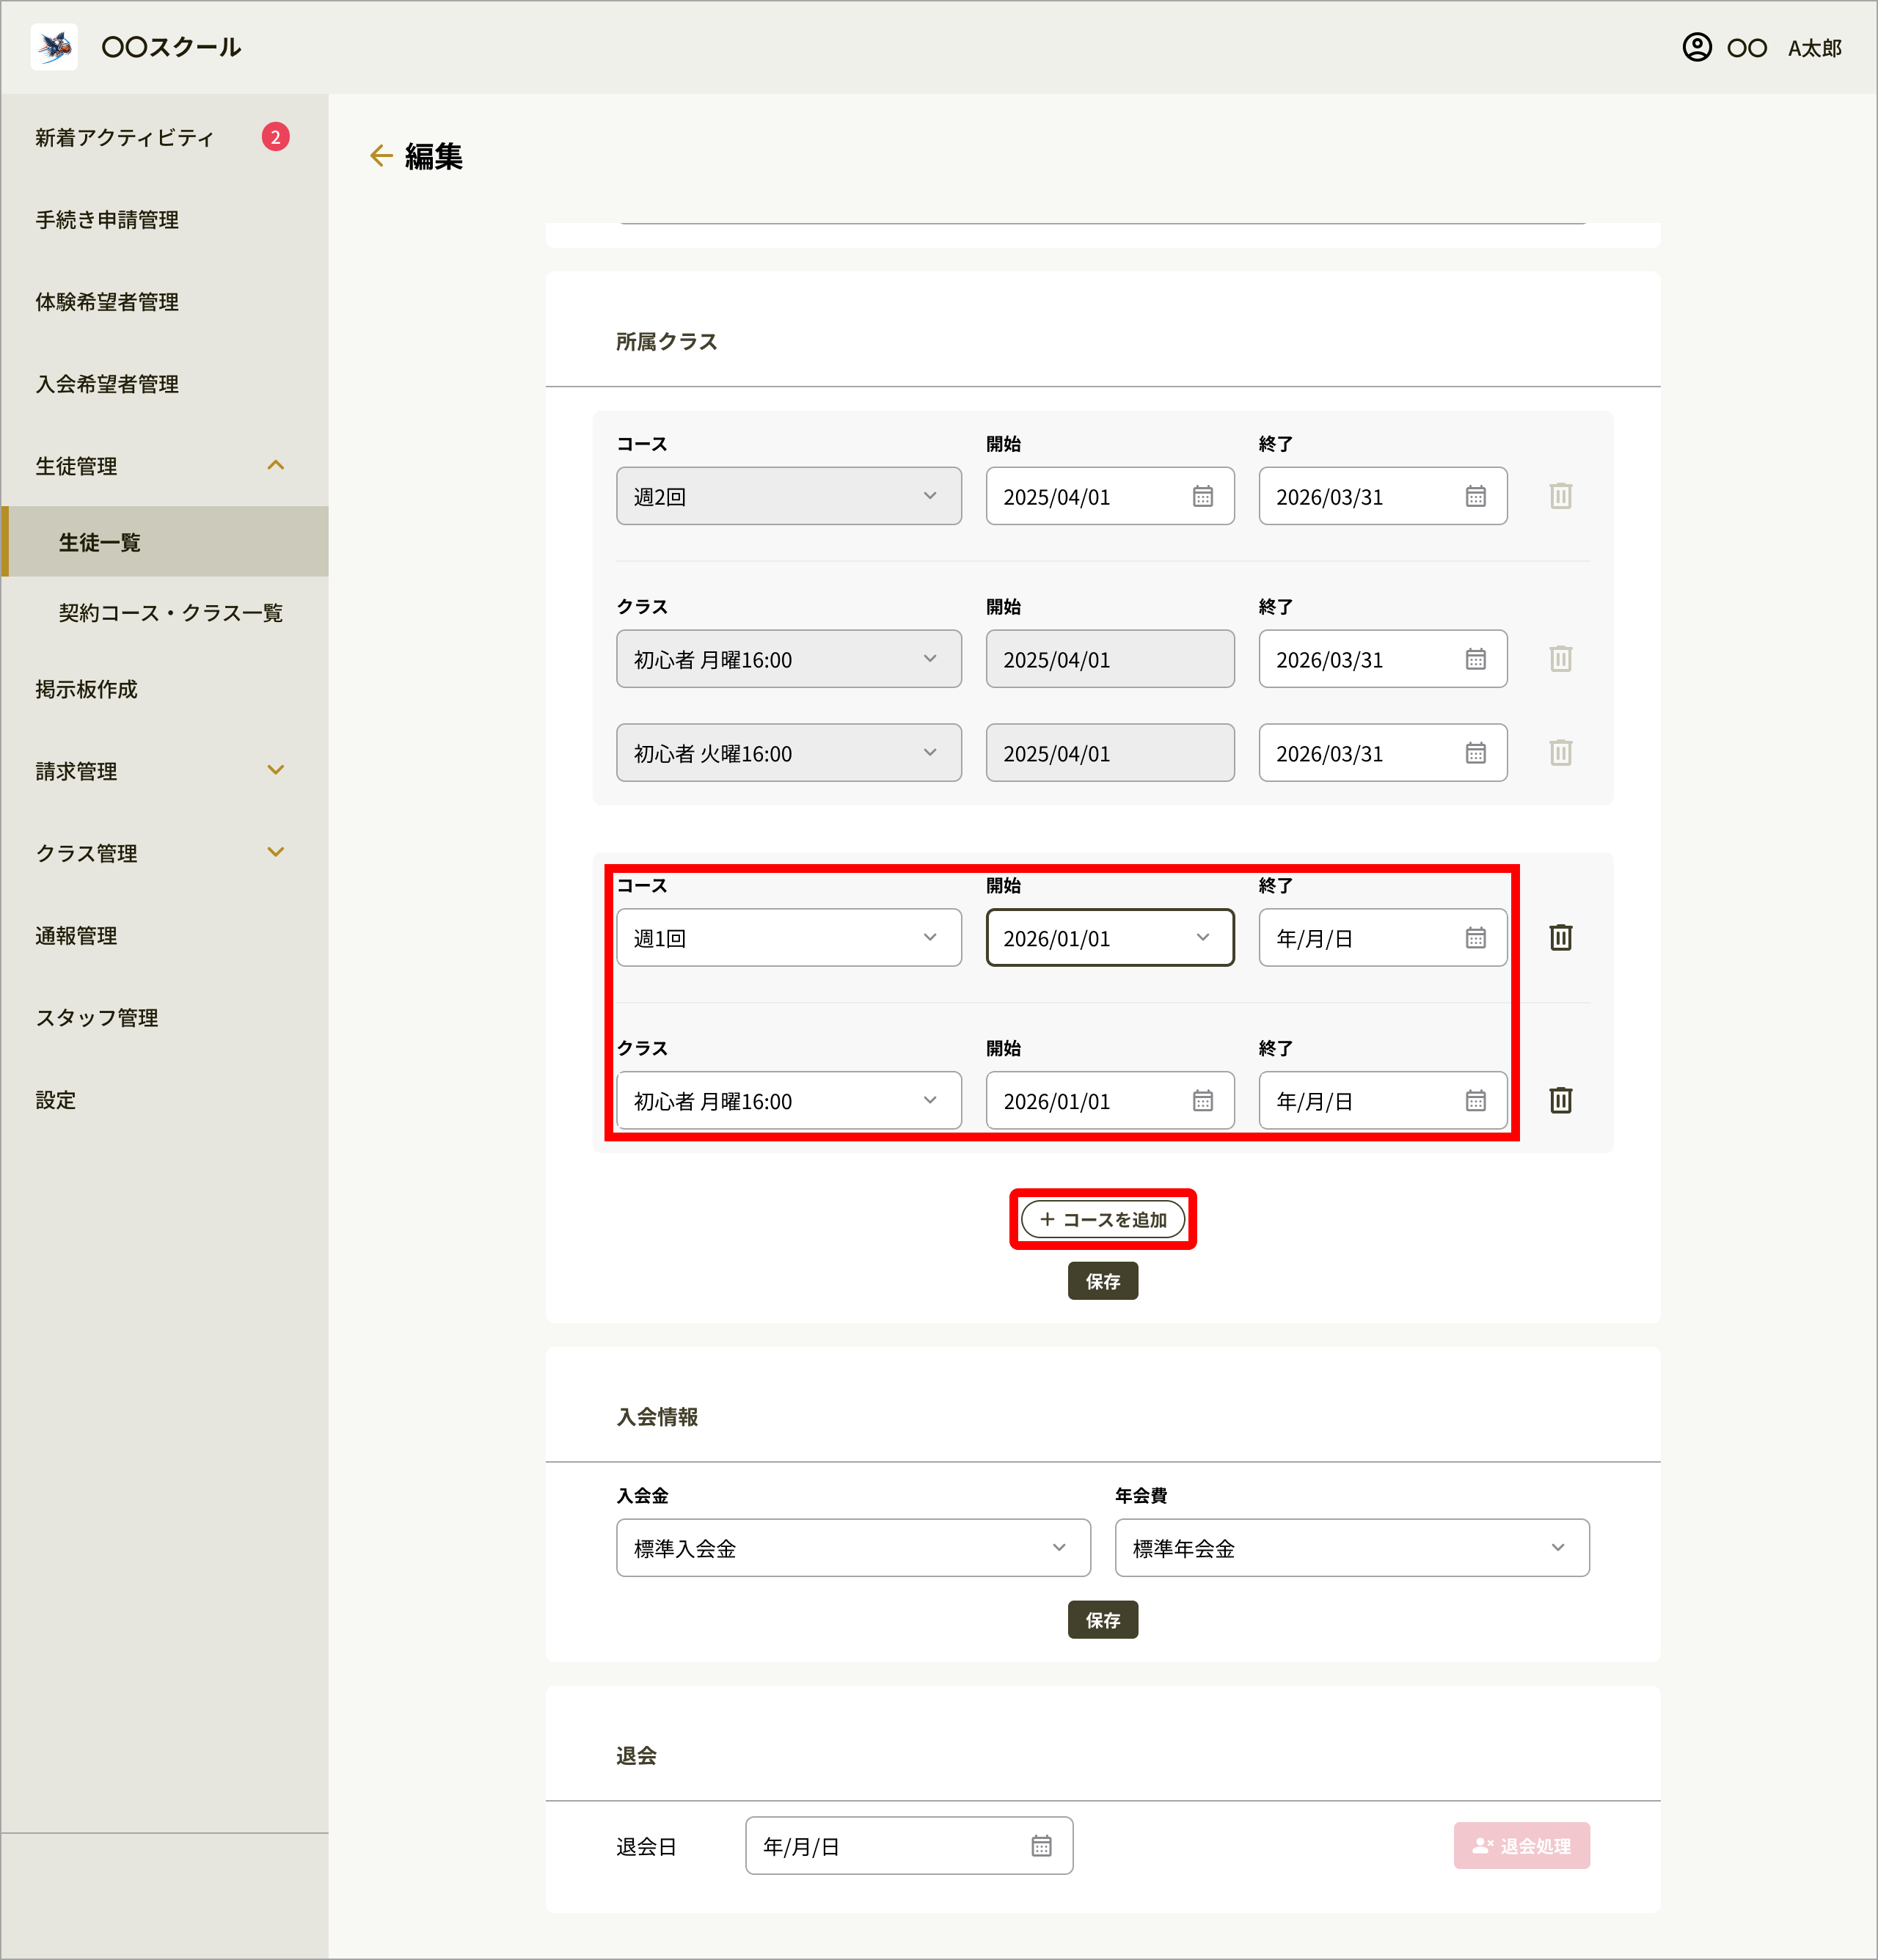Open 入会希望者管理 in sidebar
This screenshot has height=1960, width=1878.
point(107,384)
